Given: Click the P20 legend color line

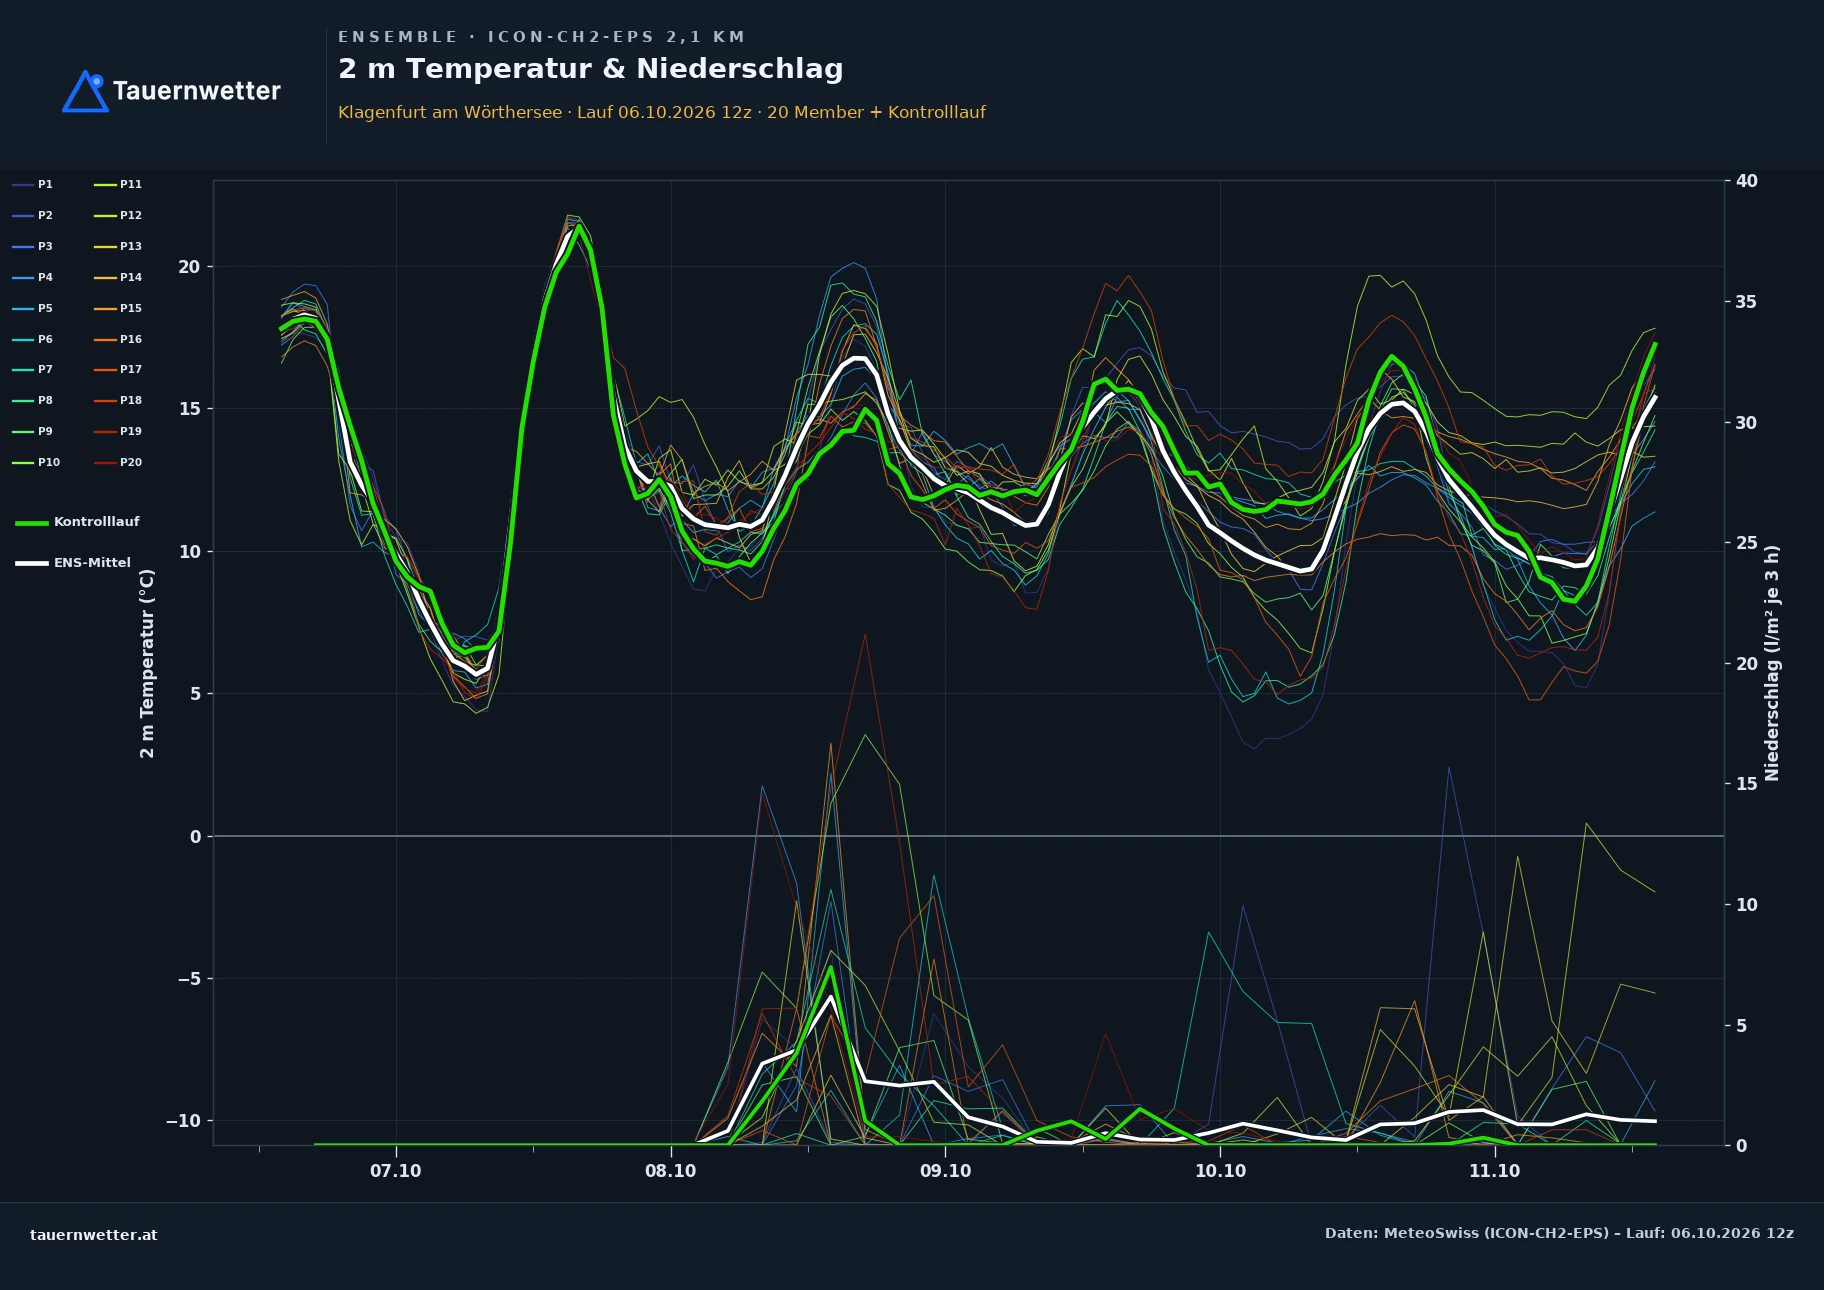Looking at the screenshot, I should point(105,463).
